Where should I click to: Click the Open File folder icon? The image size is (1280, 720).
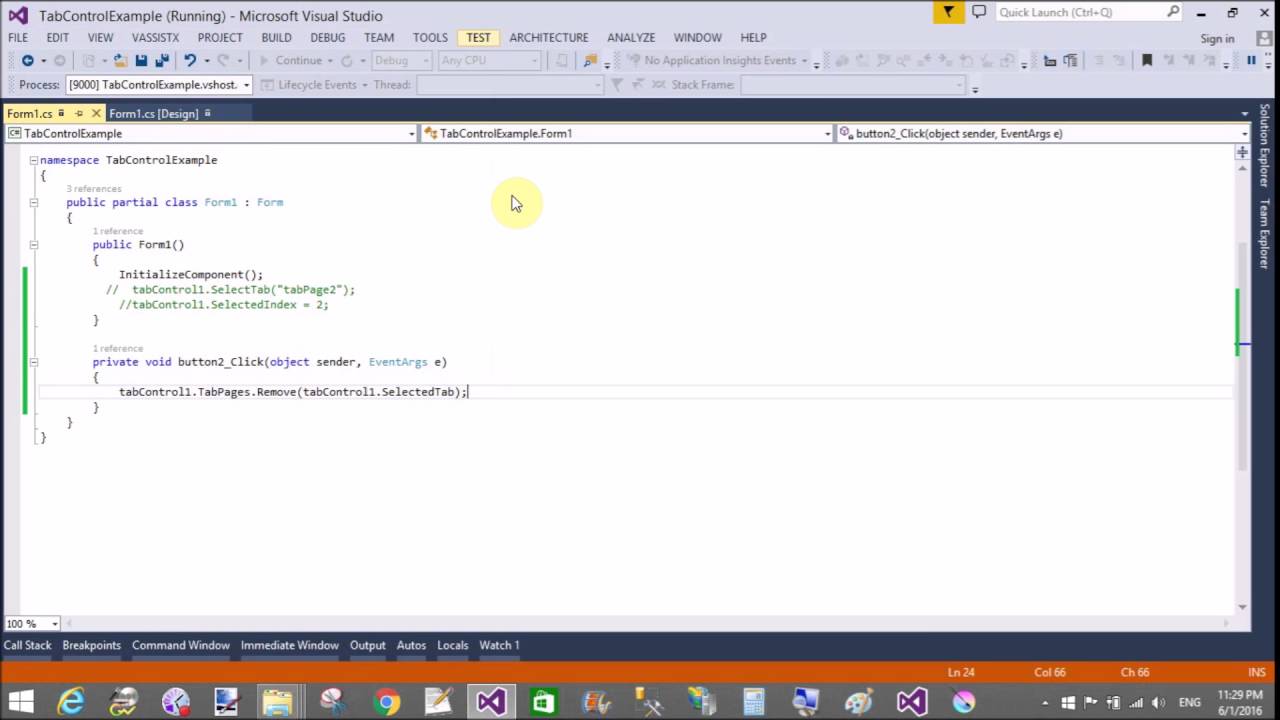(x=119, y=60)
